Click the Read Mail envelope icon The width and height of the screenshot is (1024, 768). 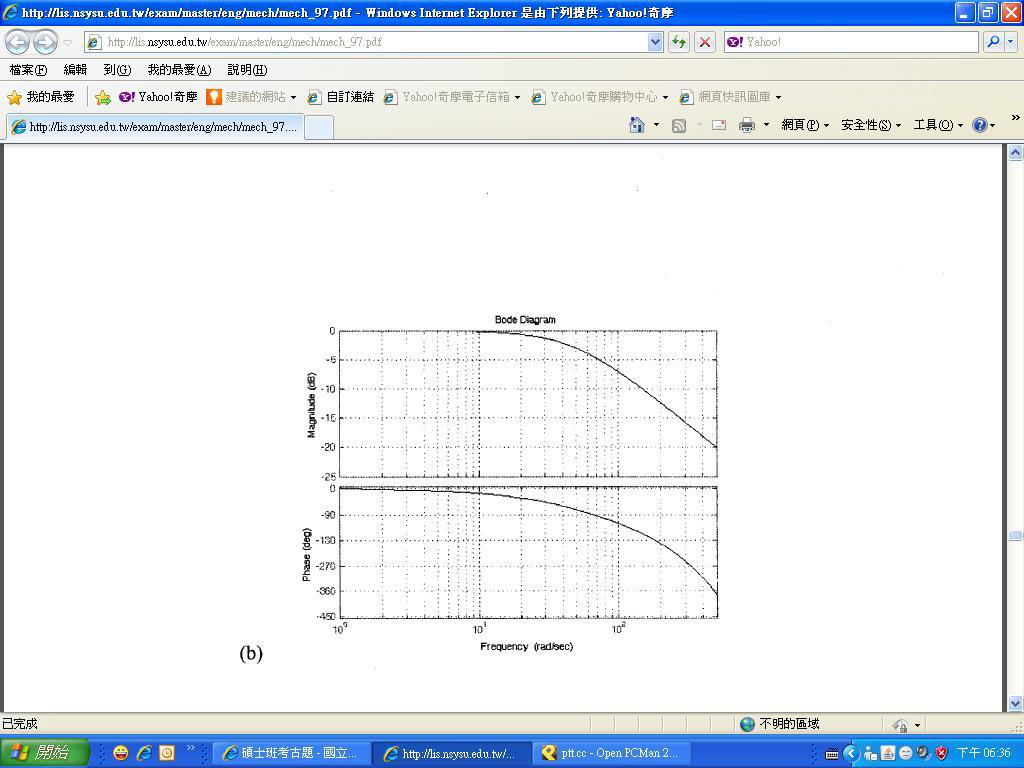coord(719,125)
